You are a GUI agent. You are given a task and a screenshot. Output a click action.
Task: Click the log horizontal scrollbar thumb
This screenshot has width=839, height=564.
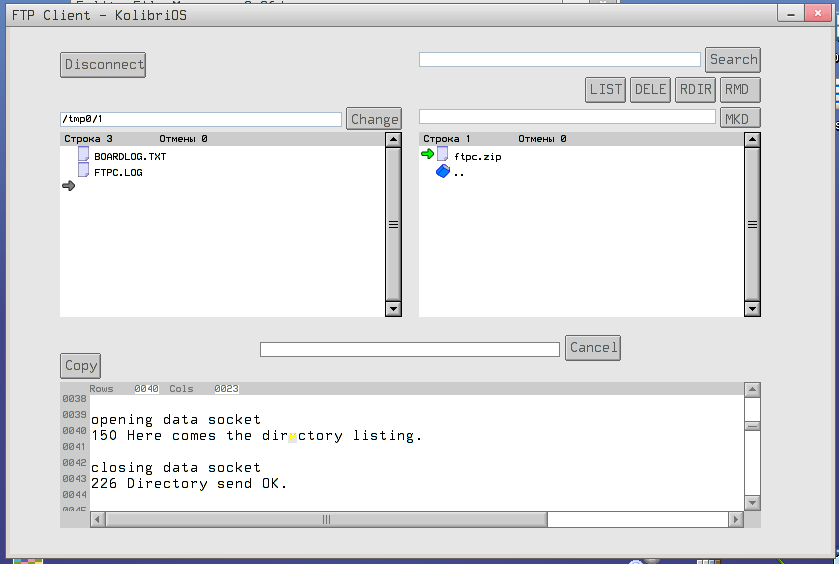point(326,520)
